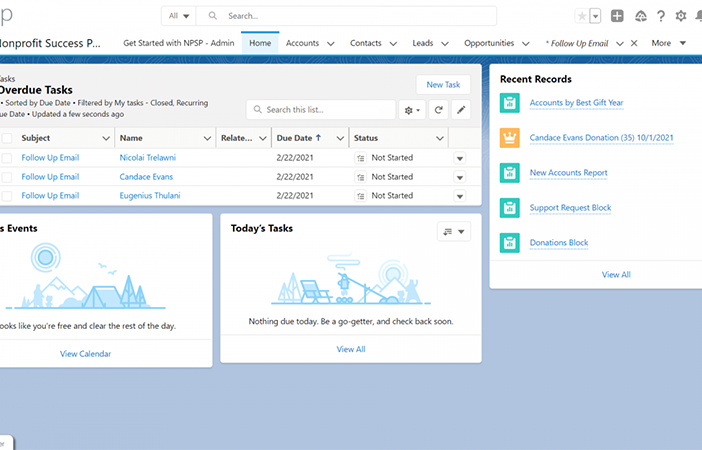
Task: Open Today's Tasks filter dropdown
Action: click(454, 232)
